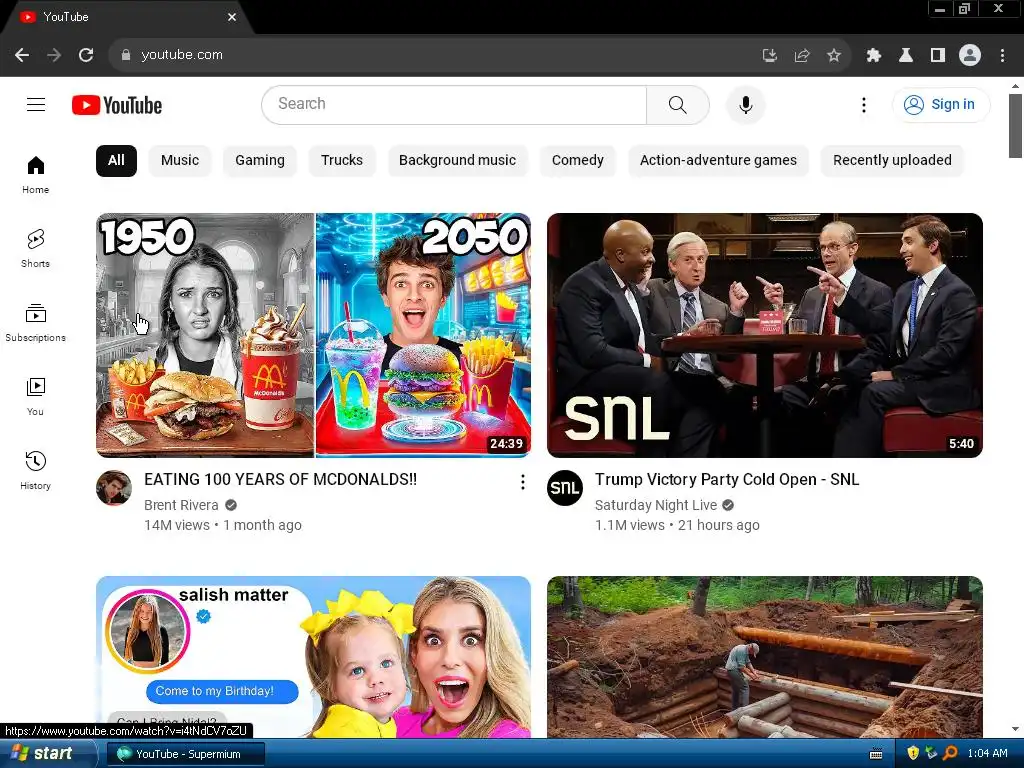Open Brent Rivera channel name link
This screenshot has height=768, width=1024.
[x=181, y=505]
